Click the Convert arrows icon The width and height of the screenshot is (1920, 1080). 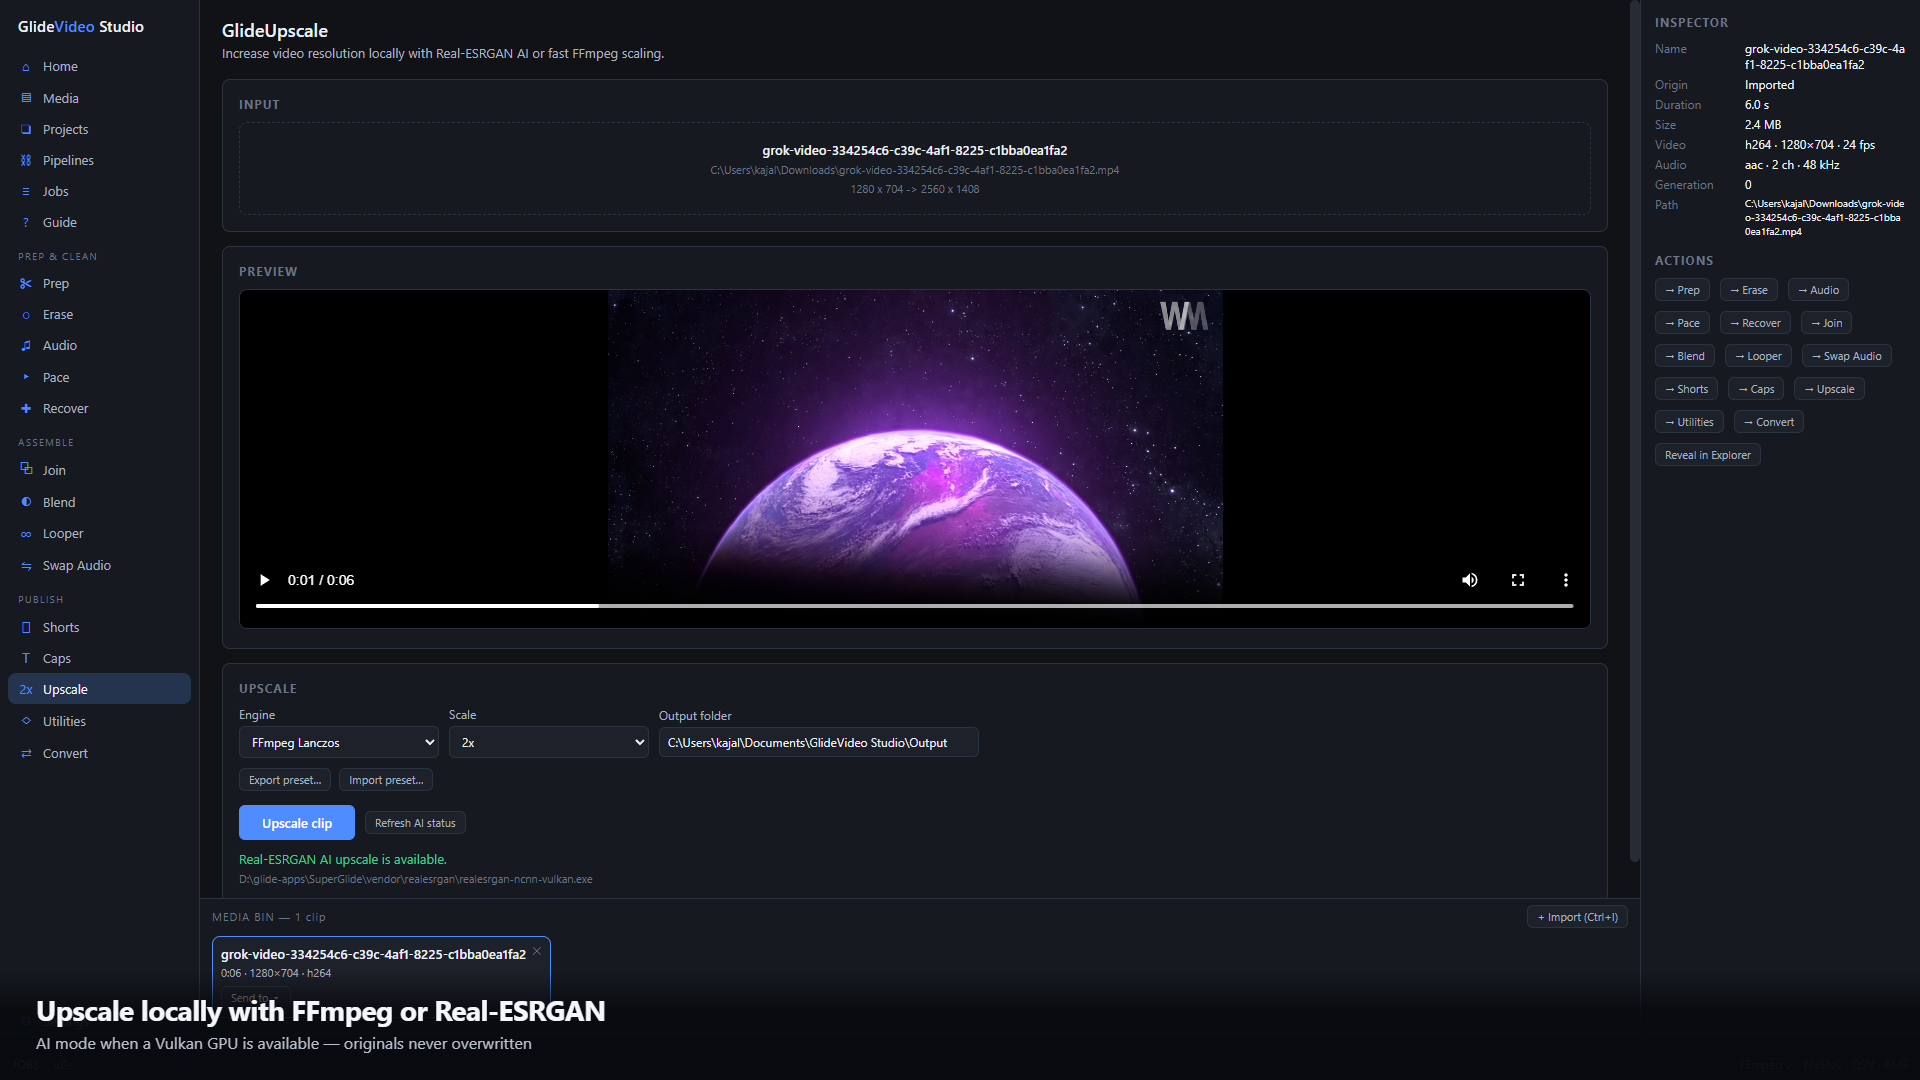point(26,753)
